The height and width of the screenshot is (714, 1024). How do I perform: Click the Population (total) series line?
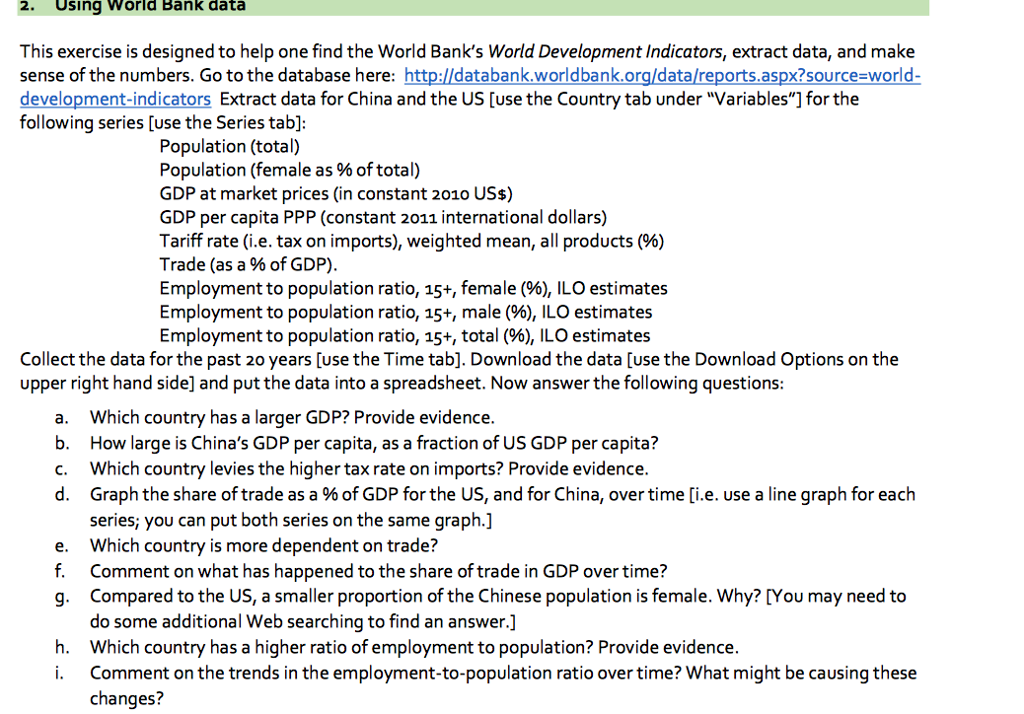tap(229, 146)
